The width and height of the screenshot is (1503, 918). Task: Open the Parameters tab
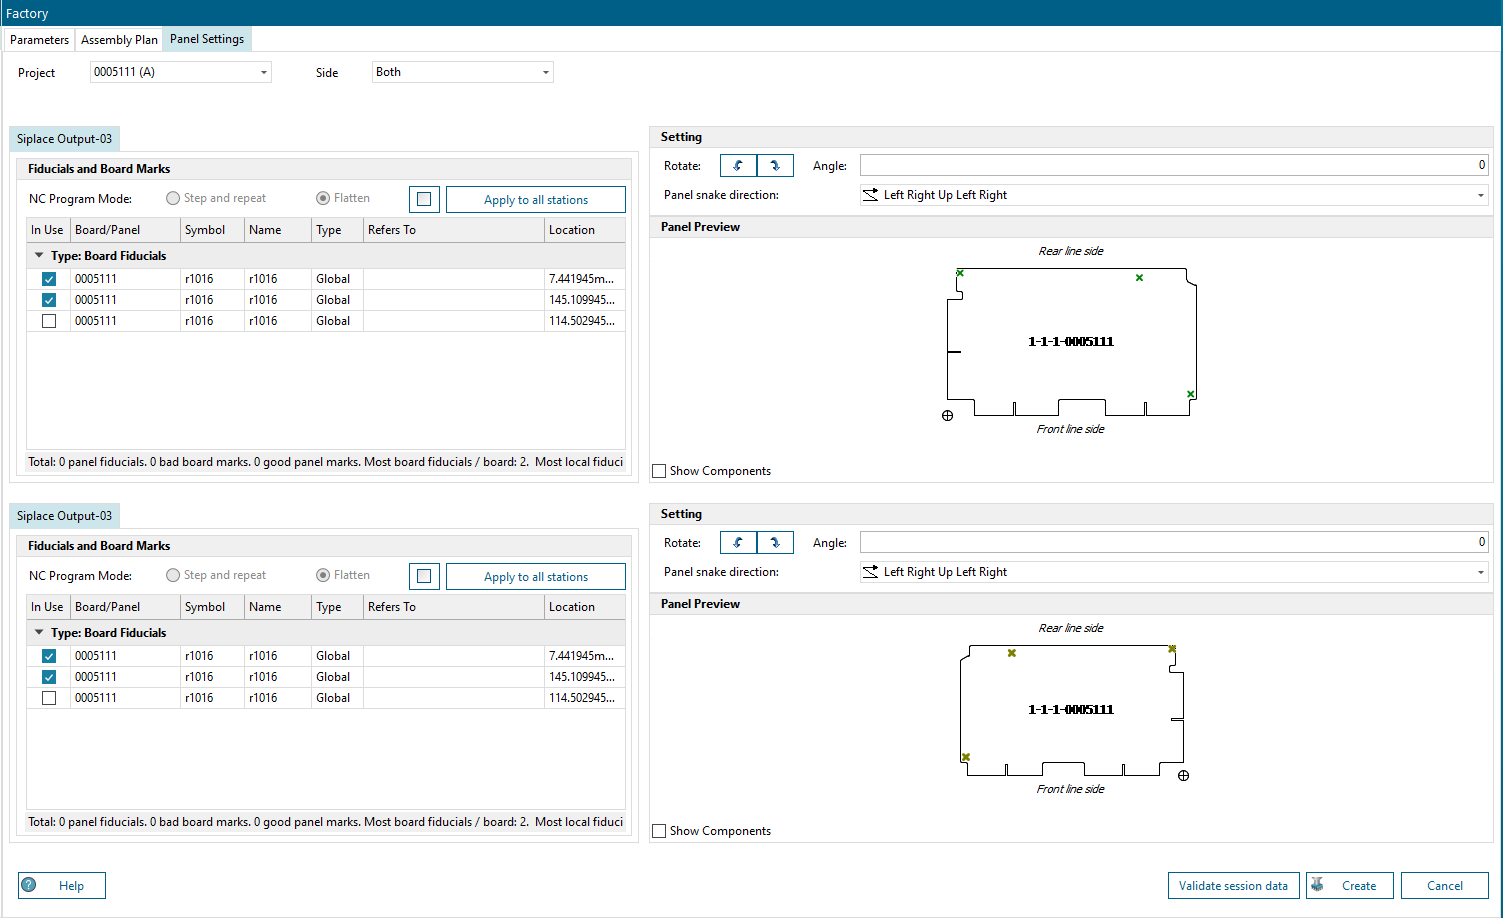(x=38, y=39)
